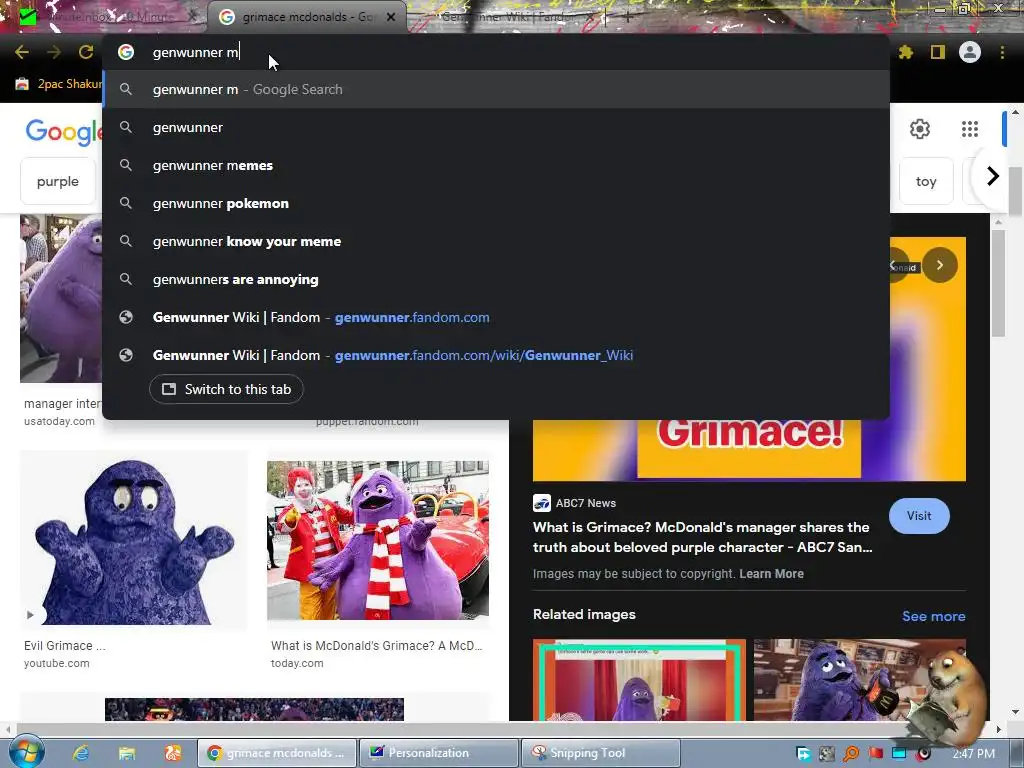Open Ronald and Grimace parade thumbnail
This screenshot has width=1024, height=768.
[377, 540]
